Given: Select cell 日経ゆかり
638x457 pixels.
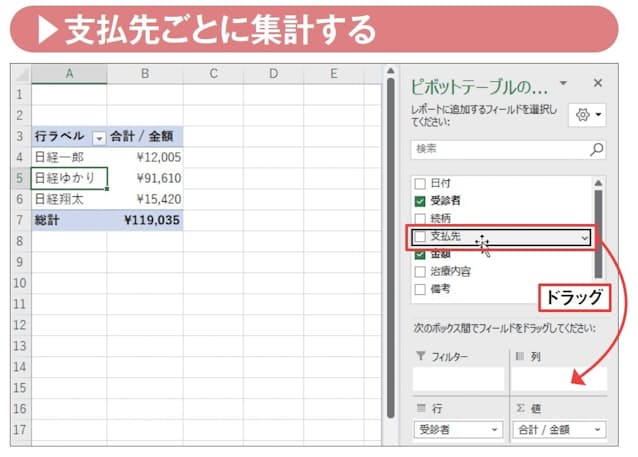Looking at the screenshot, I should (69, 178).
